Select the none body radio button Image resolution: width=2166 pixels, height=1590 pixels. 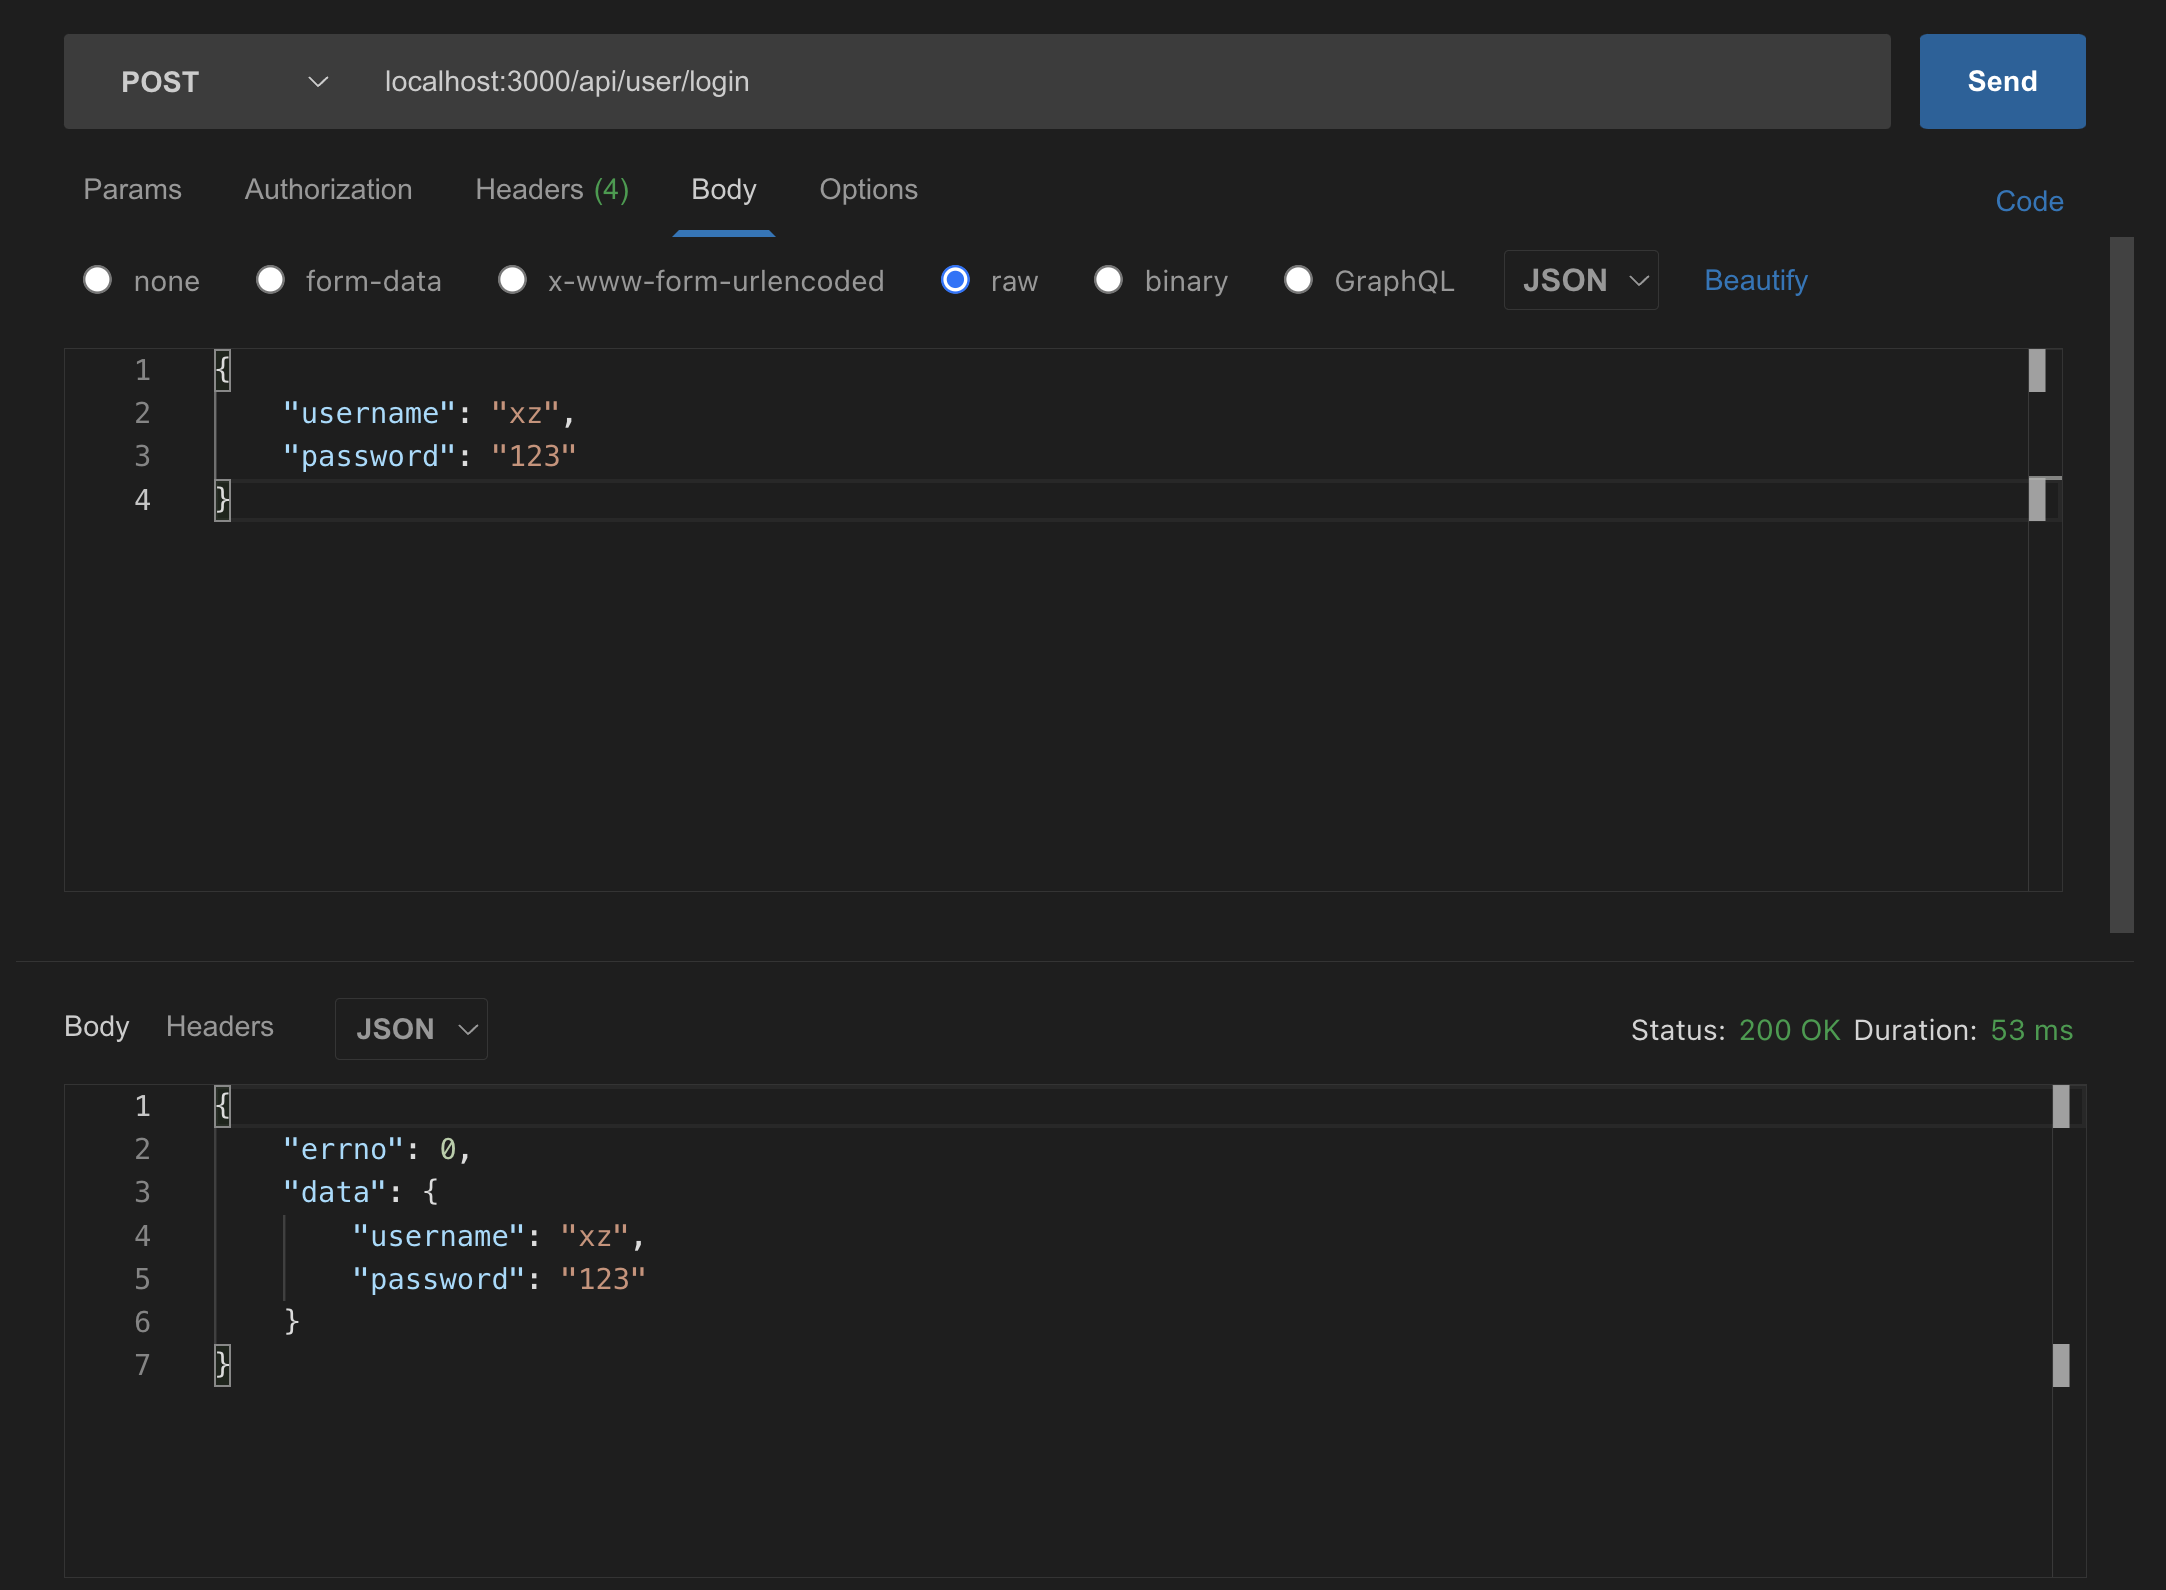tap(98, 280)
